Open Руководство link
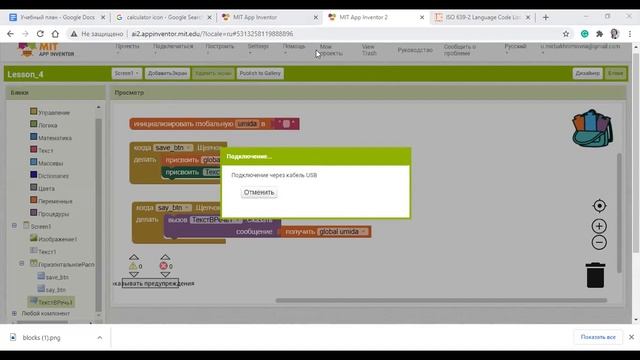Image resolution: width=640 pixels, height=360 pixels. click(x=415, y=50)
